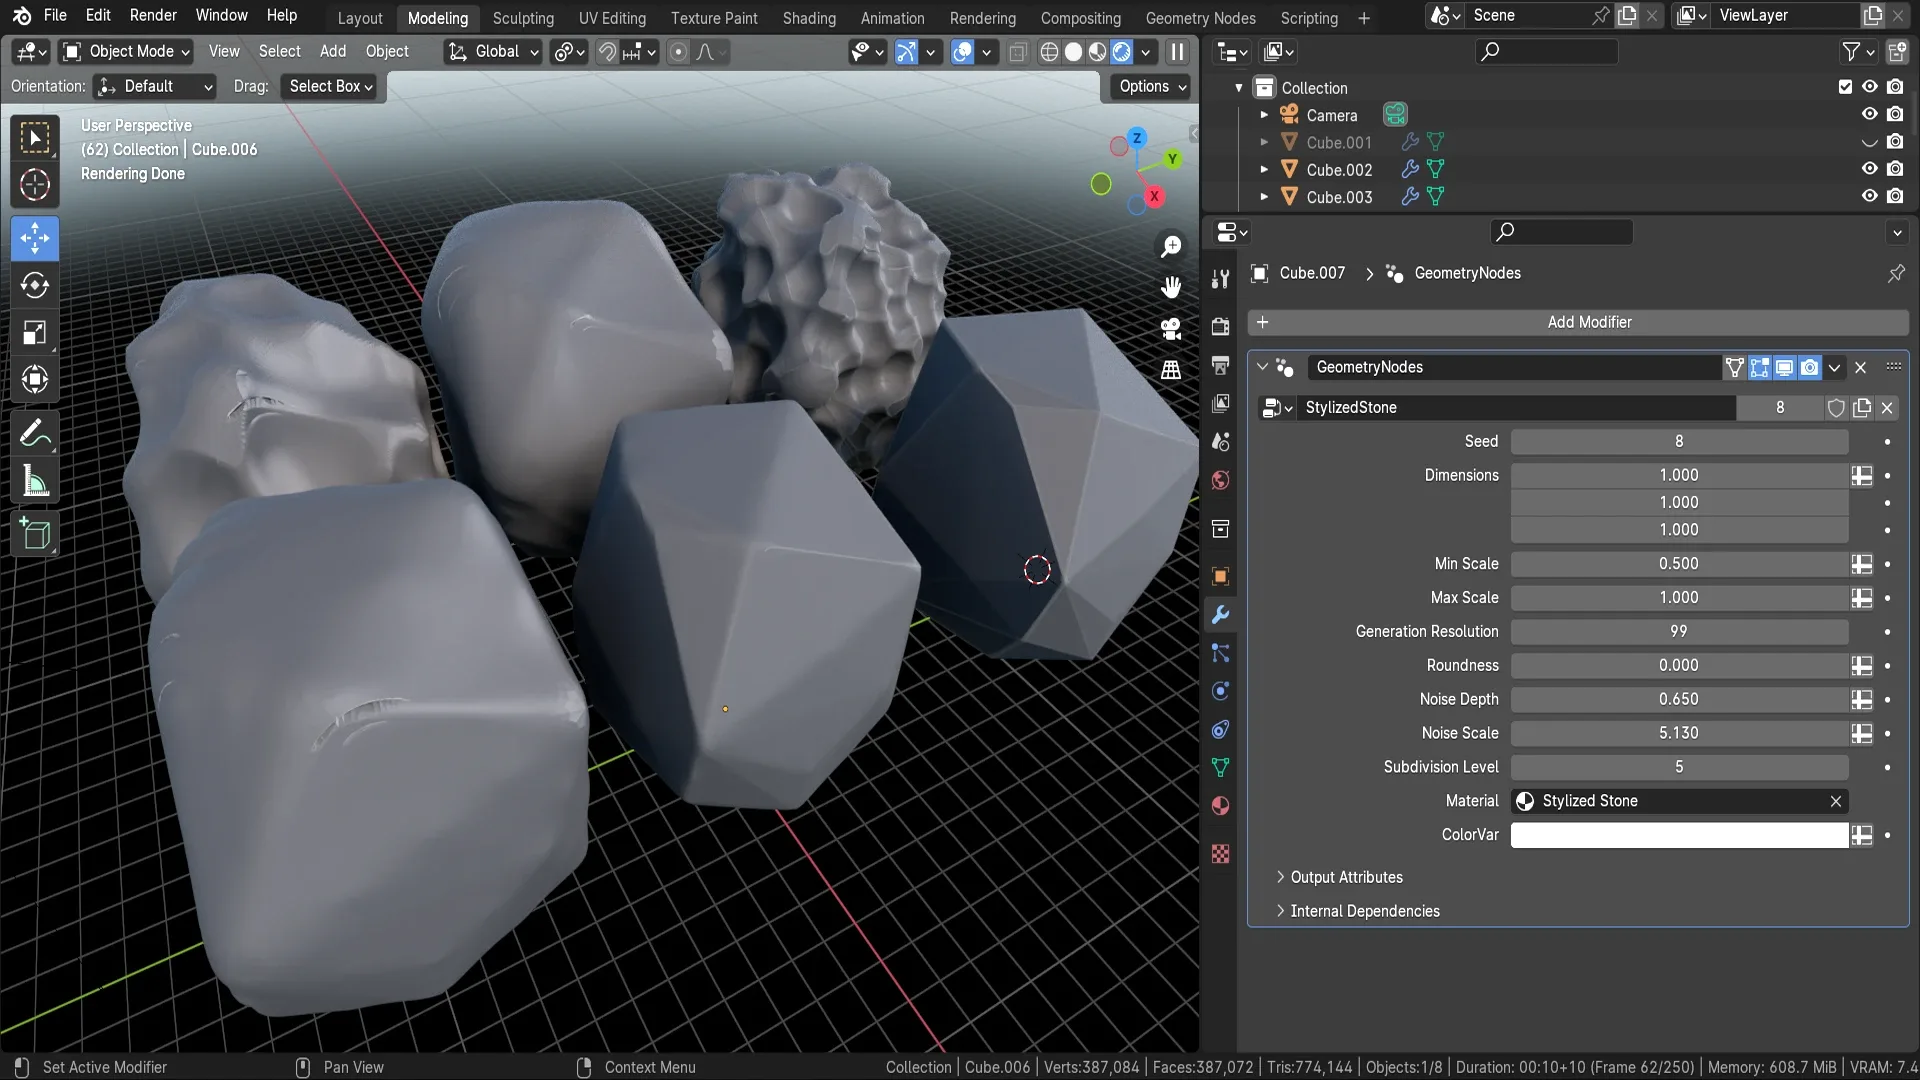Enable snapping with the magnet icon
This screenshot has width=1920, height=1080.
point(607,52)
